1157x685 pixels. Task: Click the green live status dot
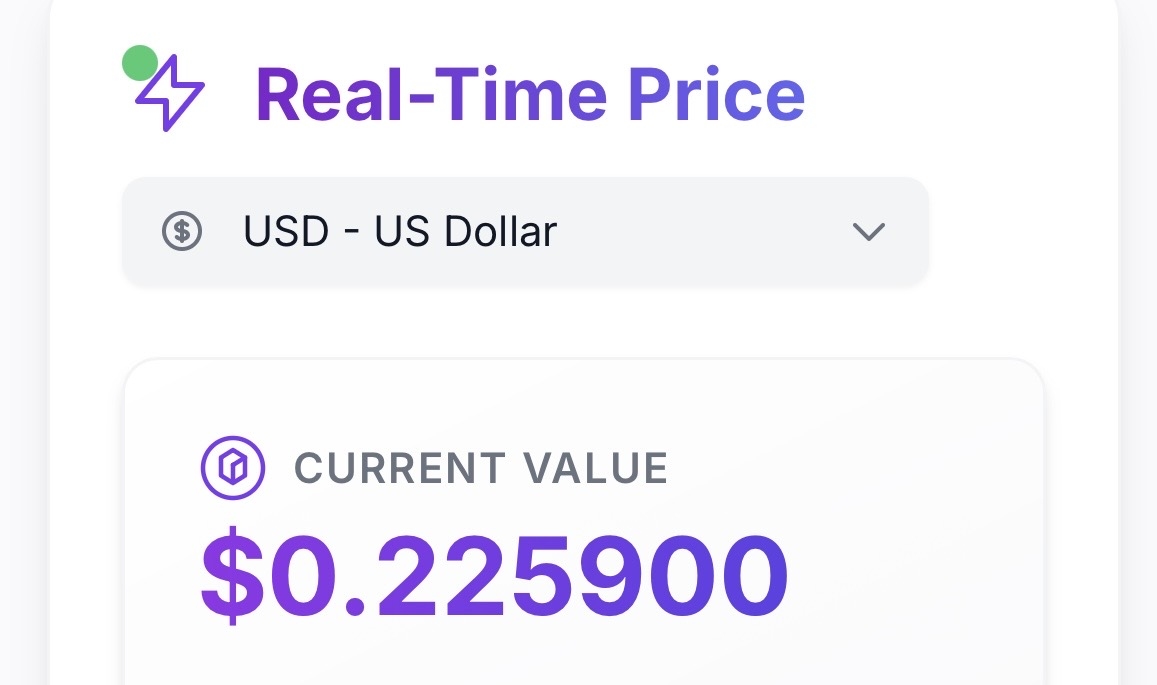[x=139, y=63]
